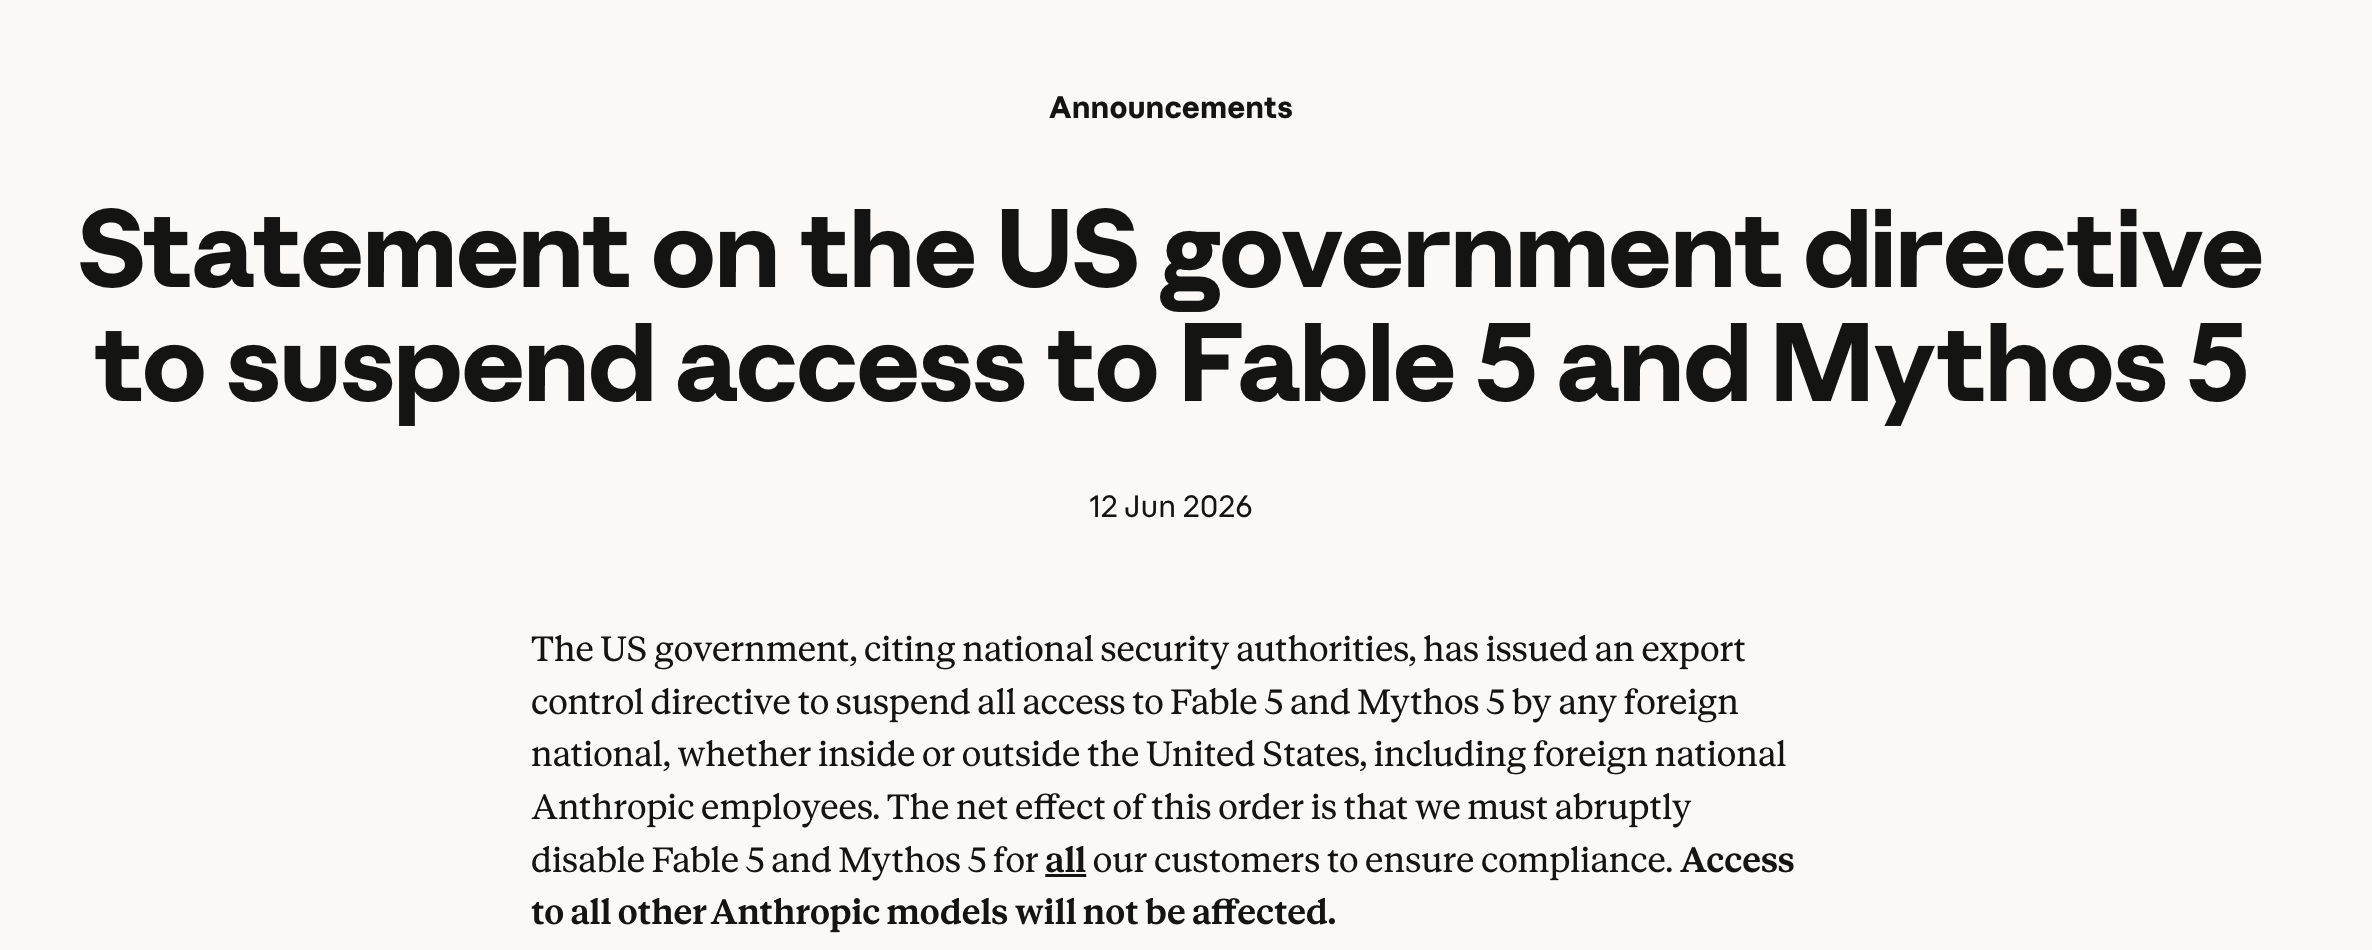Click the publication date 12 Jun 2026
Screen dimensions: 2372x950
1170,506
